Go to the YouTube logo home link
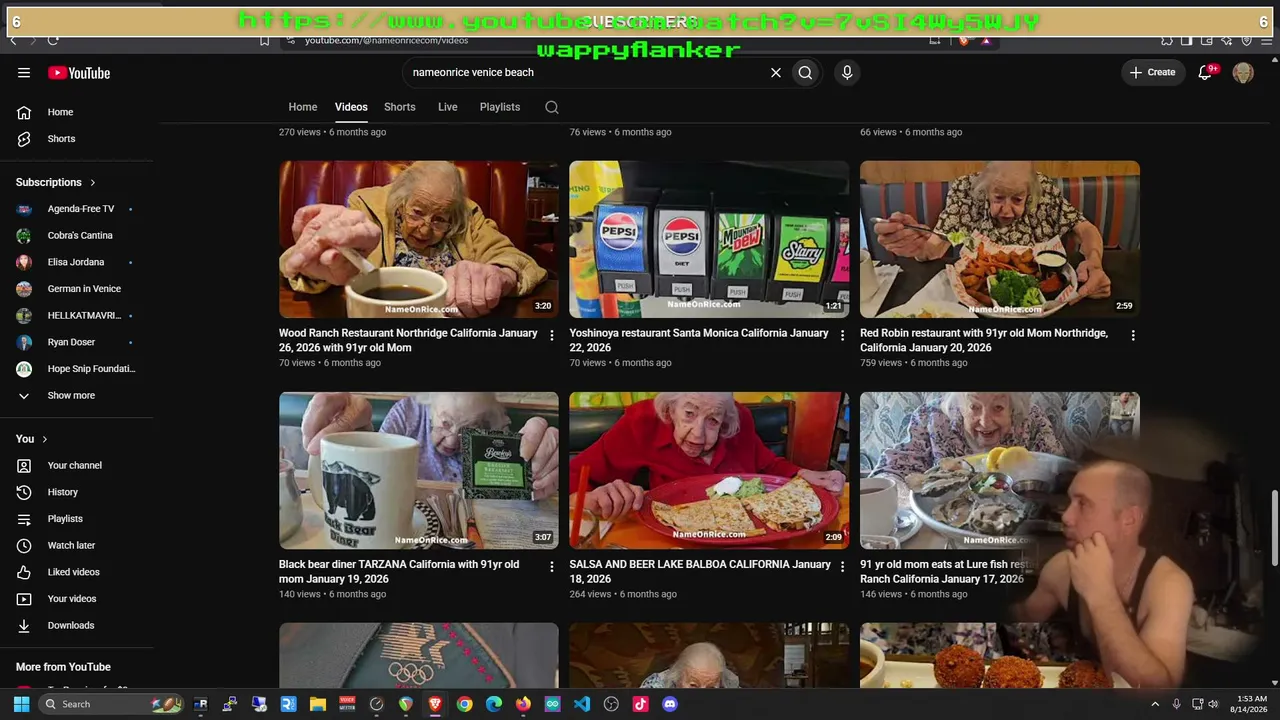Screen dimensions: 1280x720 79,72
